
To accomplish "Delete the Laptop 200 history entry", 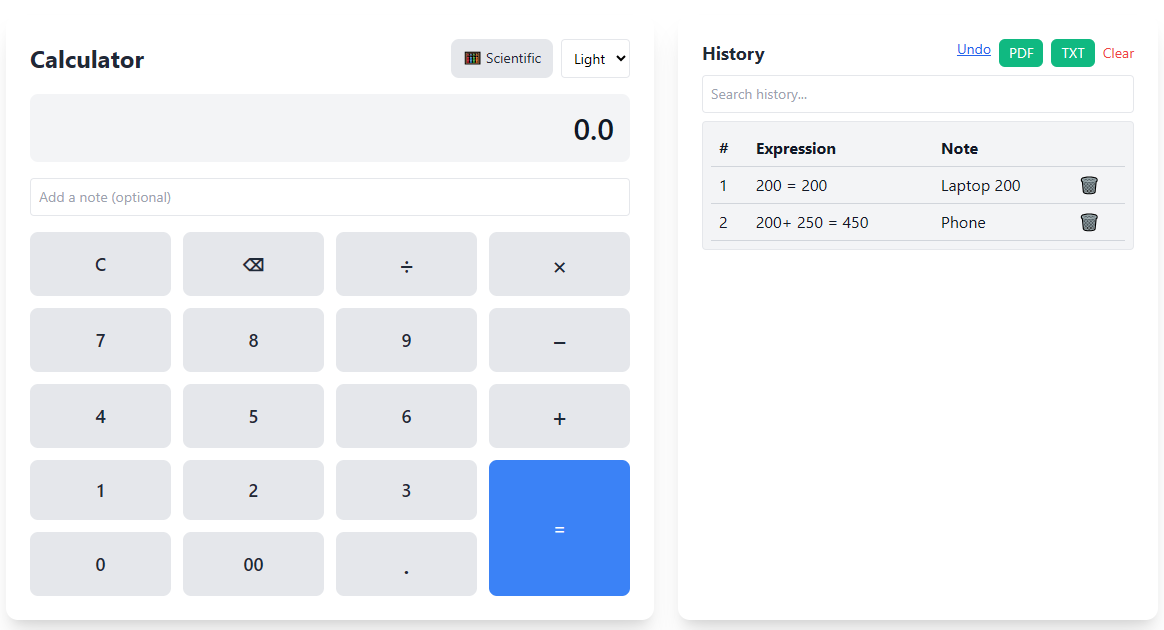I will click(1089, 185).
